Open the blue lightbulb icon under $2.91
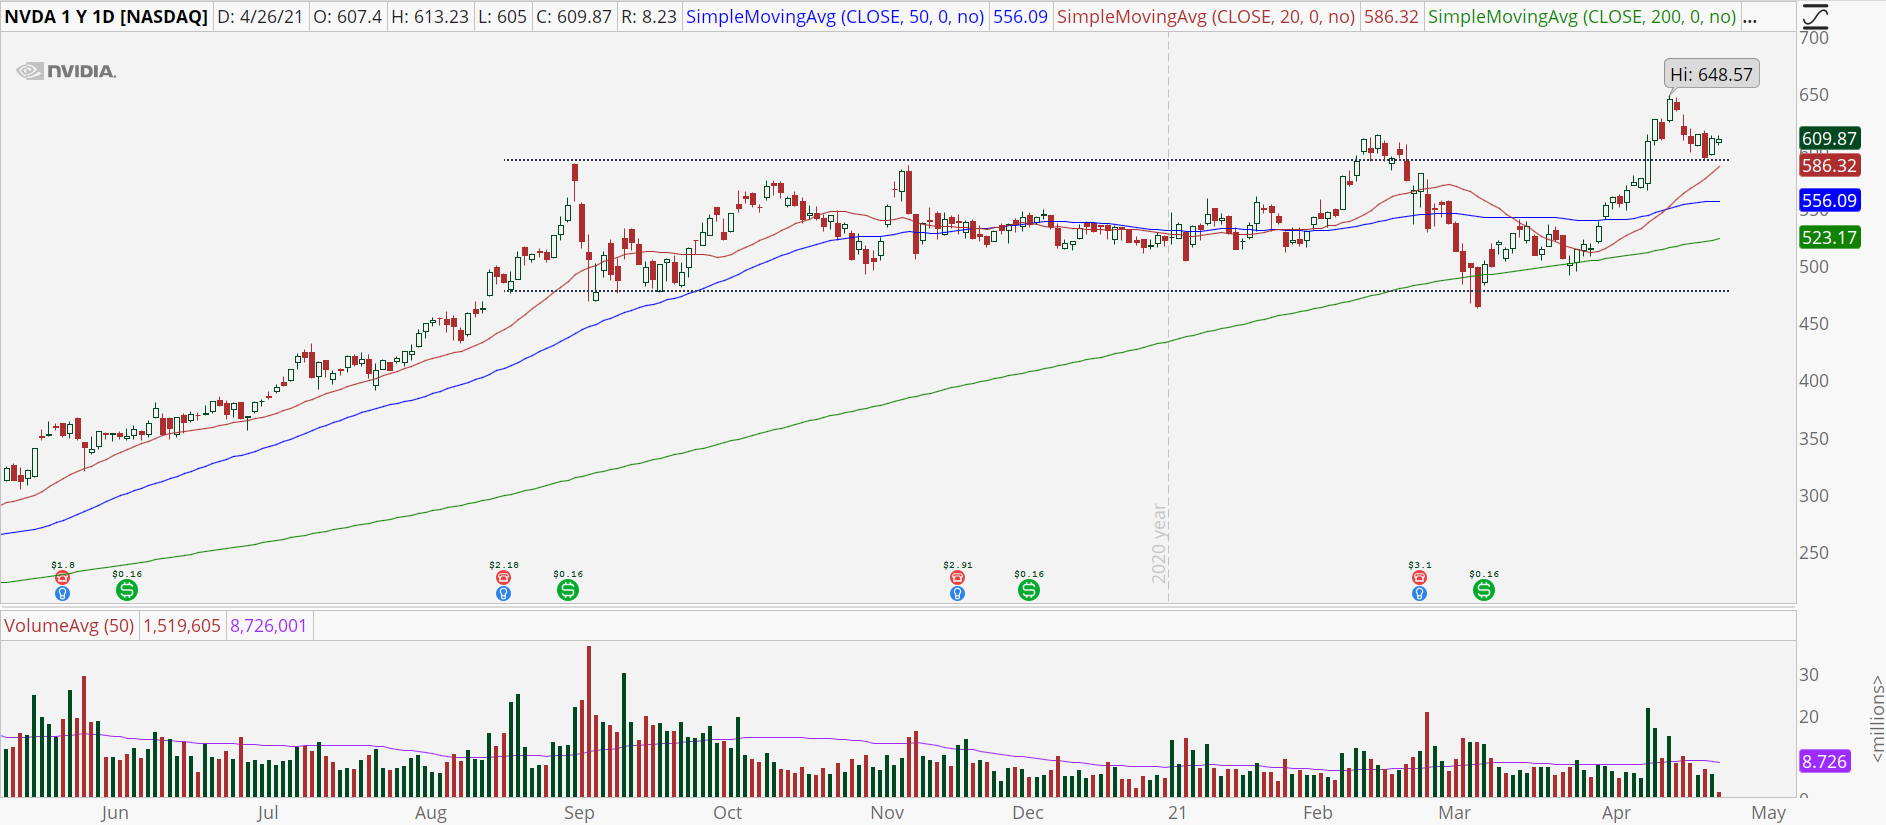This screenshot has width=1886, height=825. (957, 593)
